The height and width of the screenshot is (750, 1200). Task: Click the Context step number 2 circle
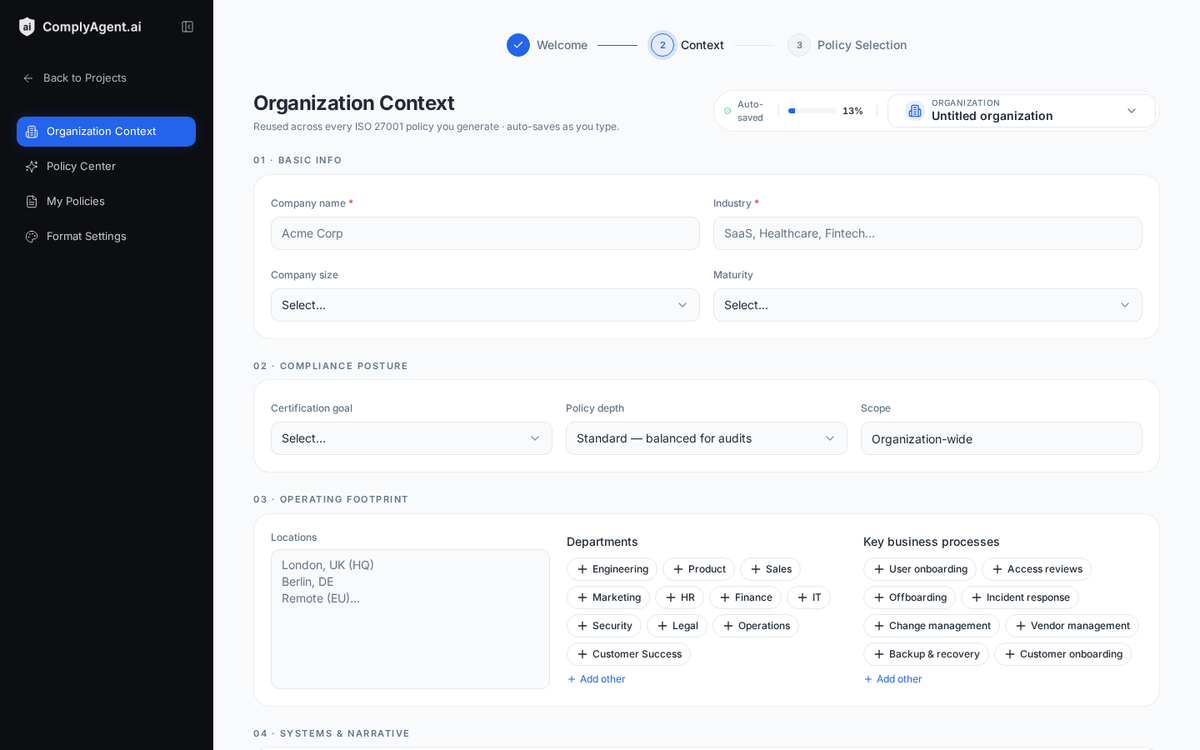click(662, 45)
